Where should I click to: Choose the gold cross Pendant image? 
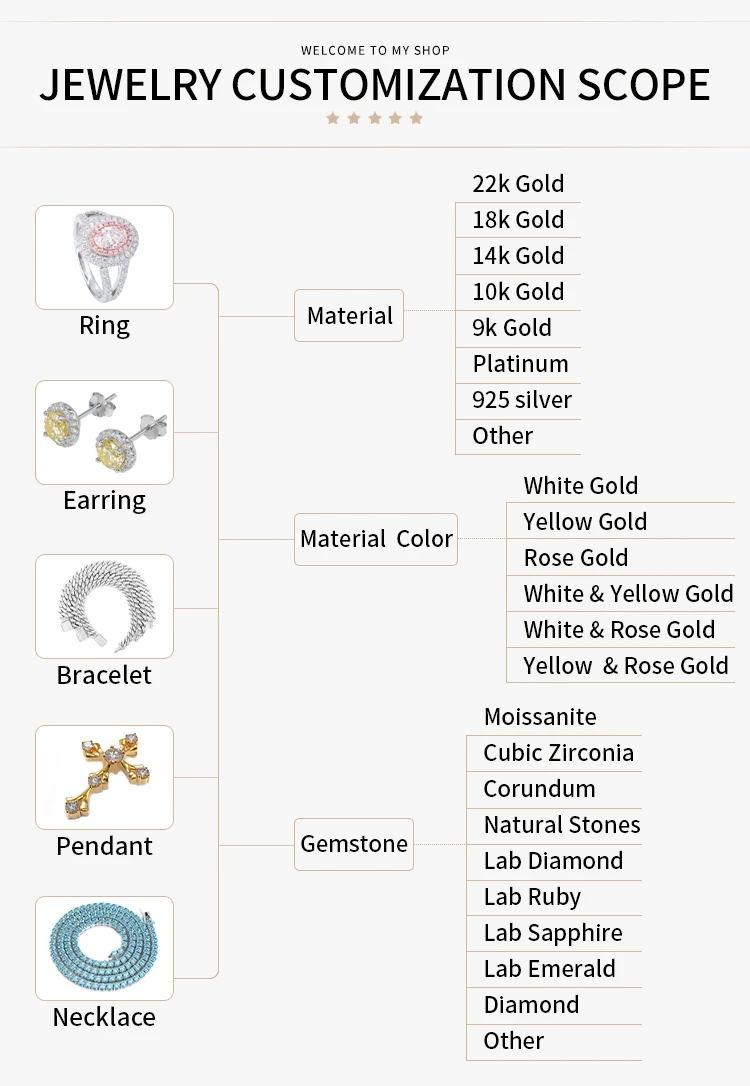point(105,777)
